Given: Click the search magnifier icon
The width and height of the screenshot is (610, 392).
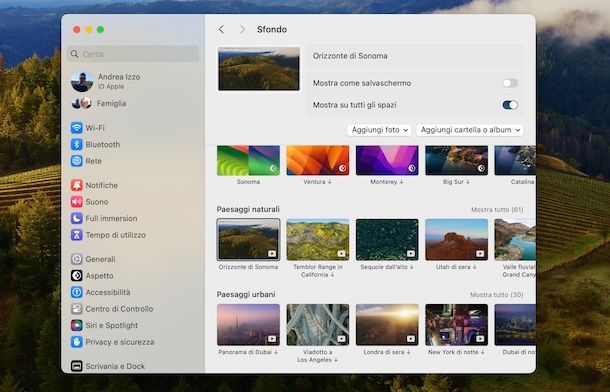Looking at the screenshot, I should (74, 54).
